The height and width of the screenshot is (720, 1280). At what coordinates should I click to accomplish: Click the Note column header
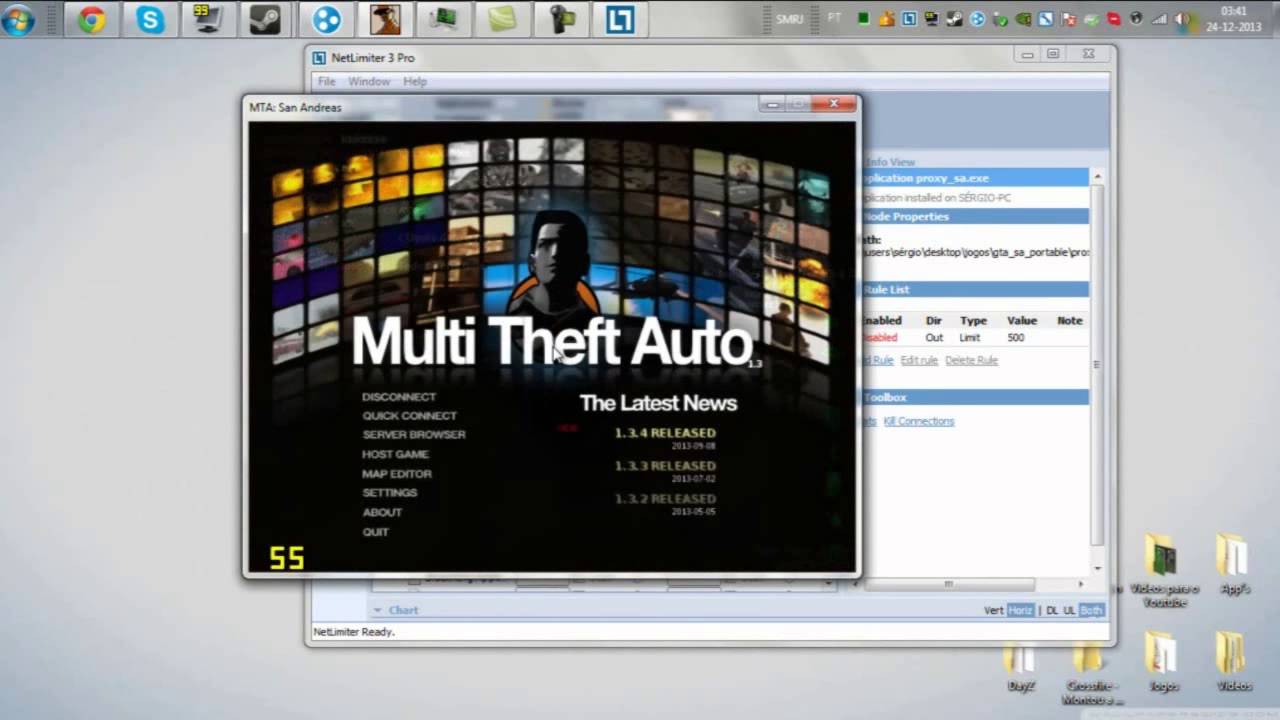click(1070, 321)
